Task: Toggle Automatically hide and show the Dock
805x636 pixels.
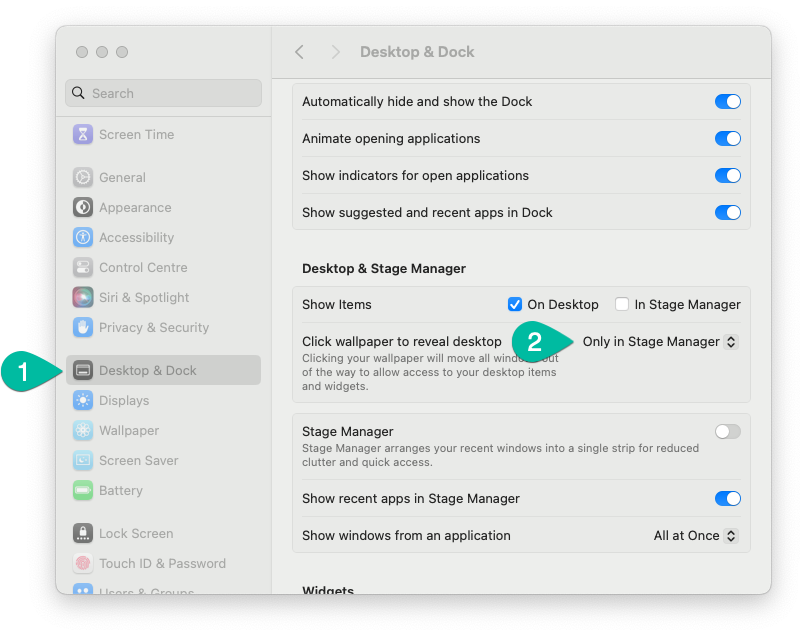Action: pyautogui.click(x=727, y=102)
